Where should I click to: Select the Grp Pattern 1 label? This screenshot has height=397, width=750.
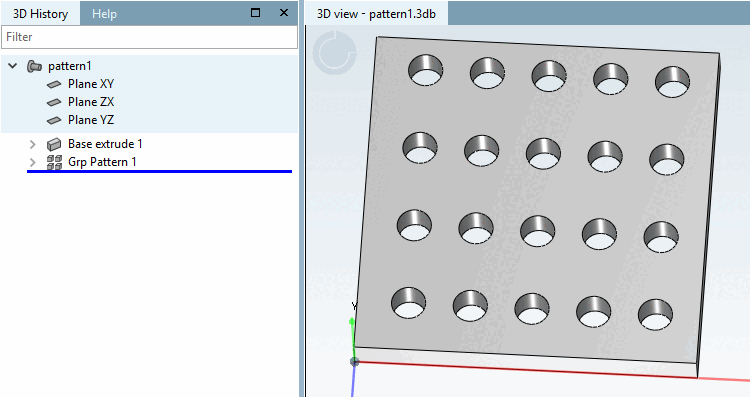102,162
